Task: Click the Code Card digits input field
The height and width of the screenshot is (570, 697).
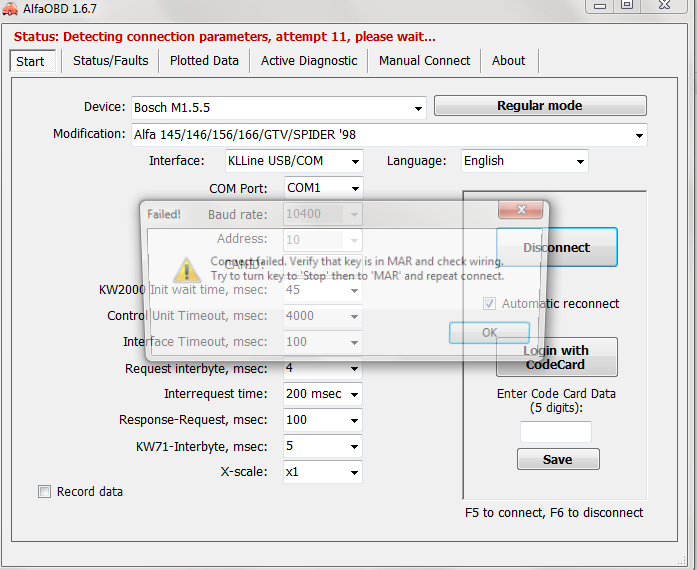Action: (x=556, y=432)
